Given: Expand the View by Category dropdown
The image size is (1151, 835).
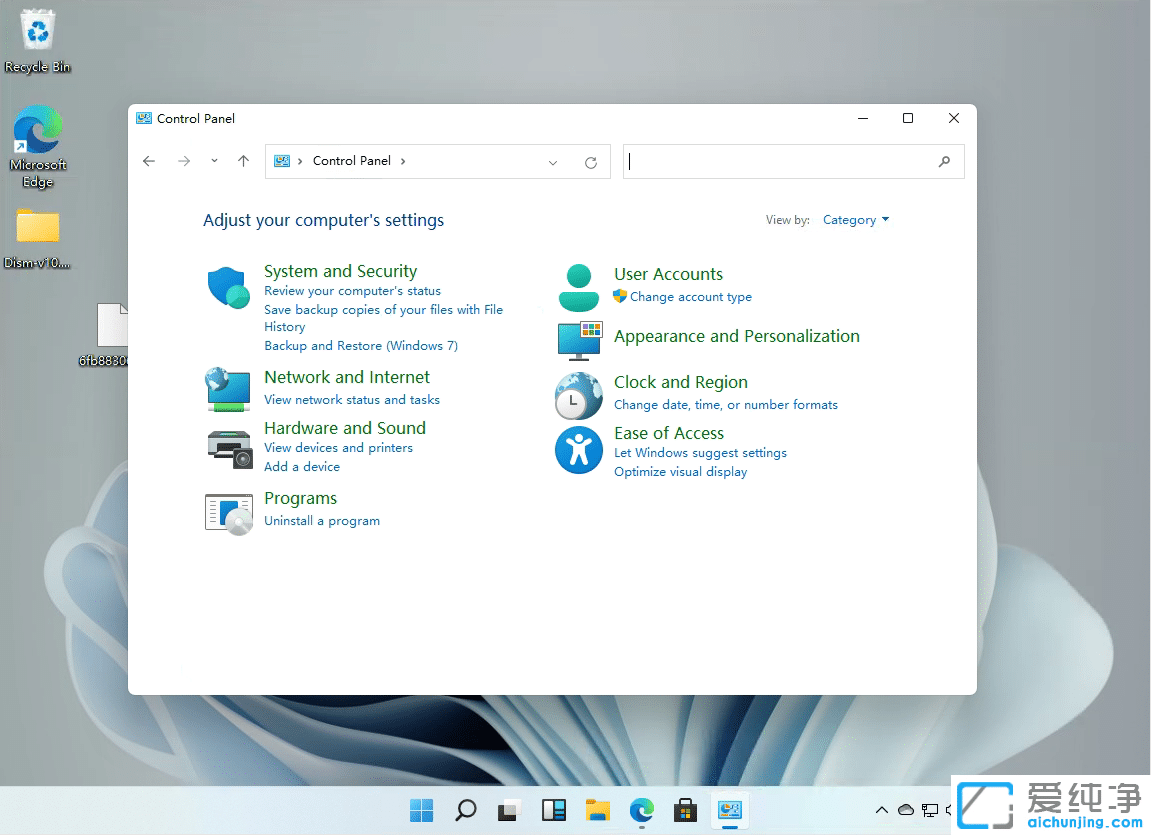Looking at the screenshot, I should [856, 219].
